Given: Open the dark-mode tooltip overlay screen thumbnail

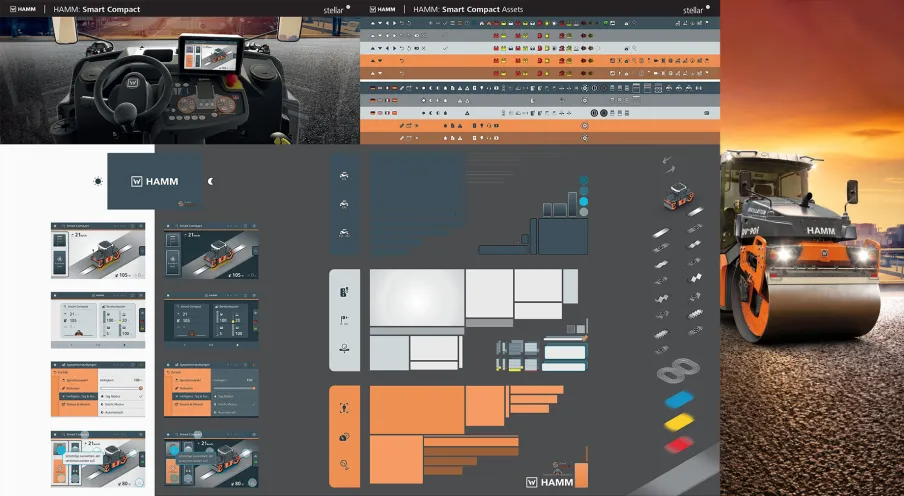Looking at the screenshot, I should coord(211,459).
